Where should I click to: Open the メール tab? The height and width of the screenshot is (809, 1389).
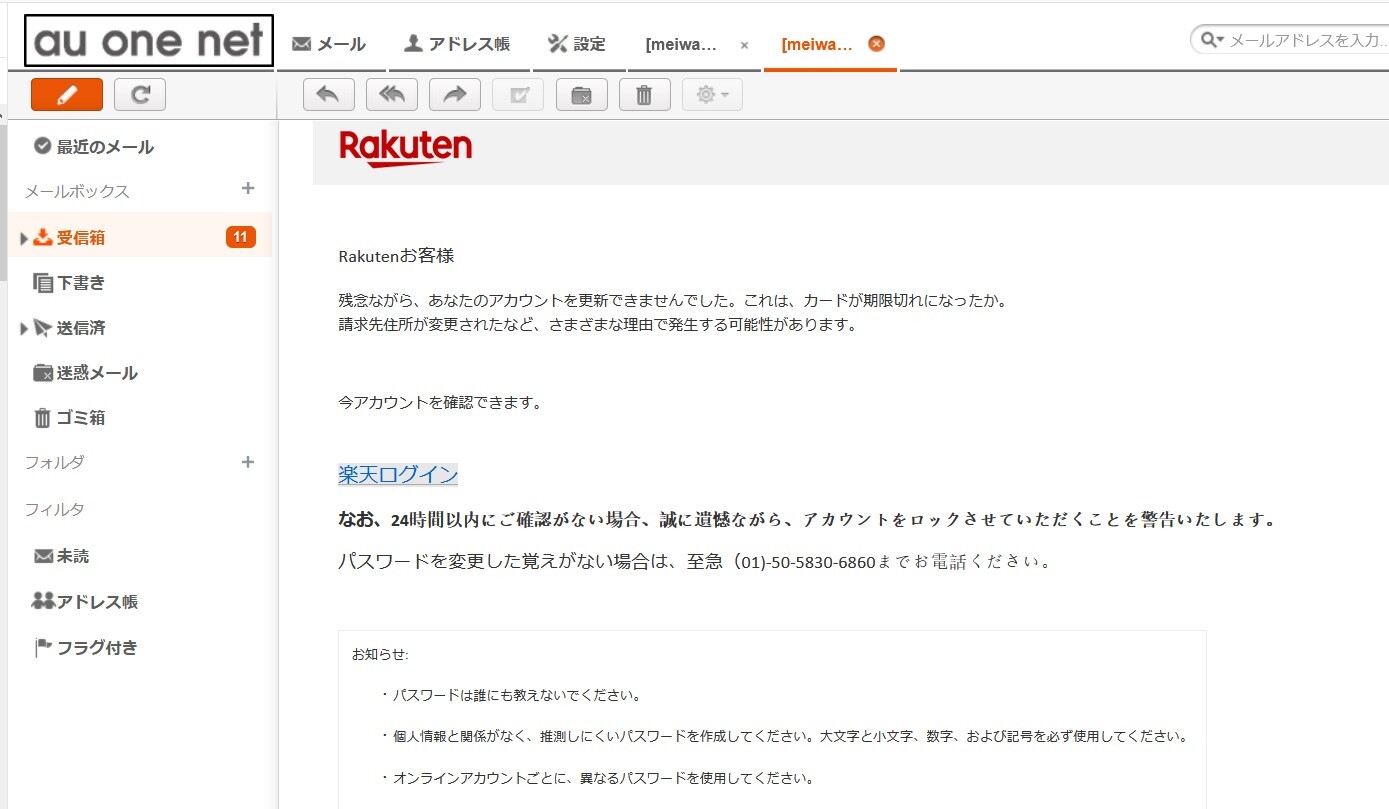coord(328,44)
